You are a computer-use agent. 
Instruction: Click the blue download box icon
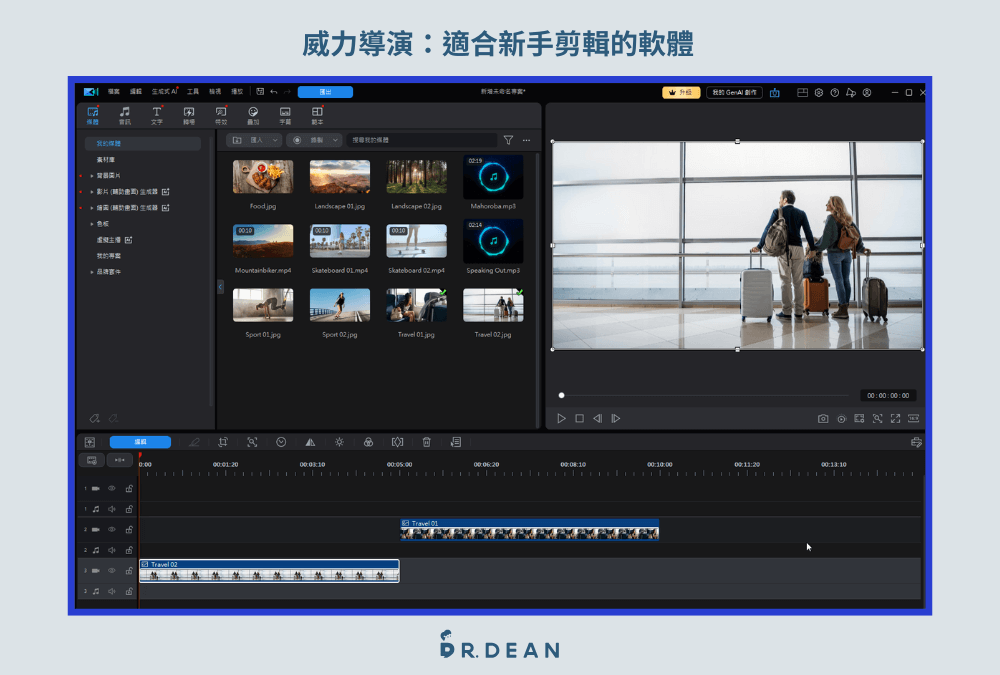775,93
